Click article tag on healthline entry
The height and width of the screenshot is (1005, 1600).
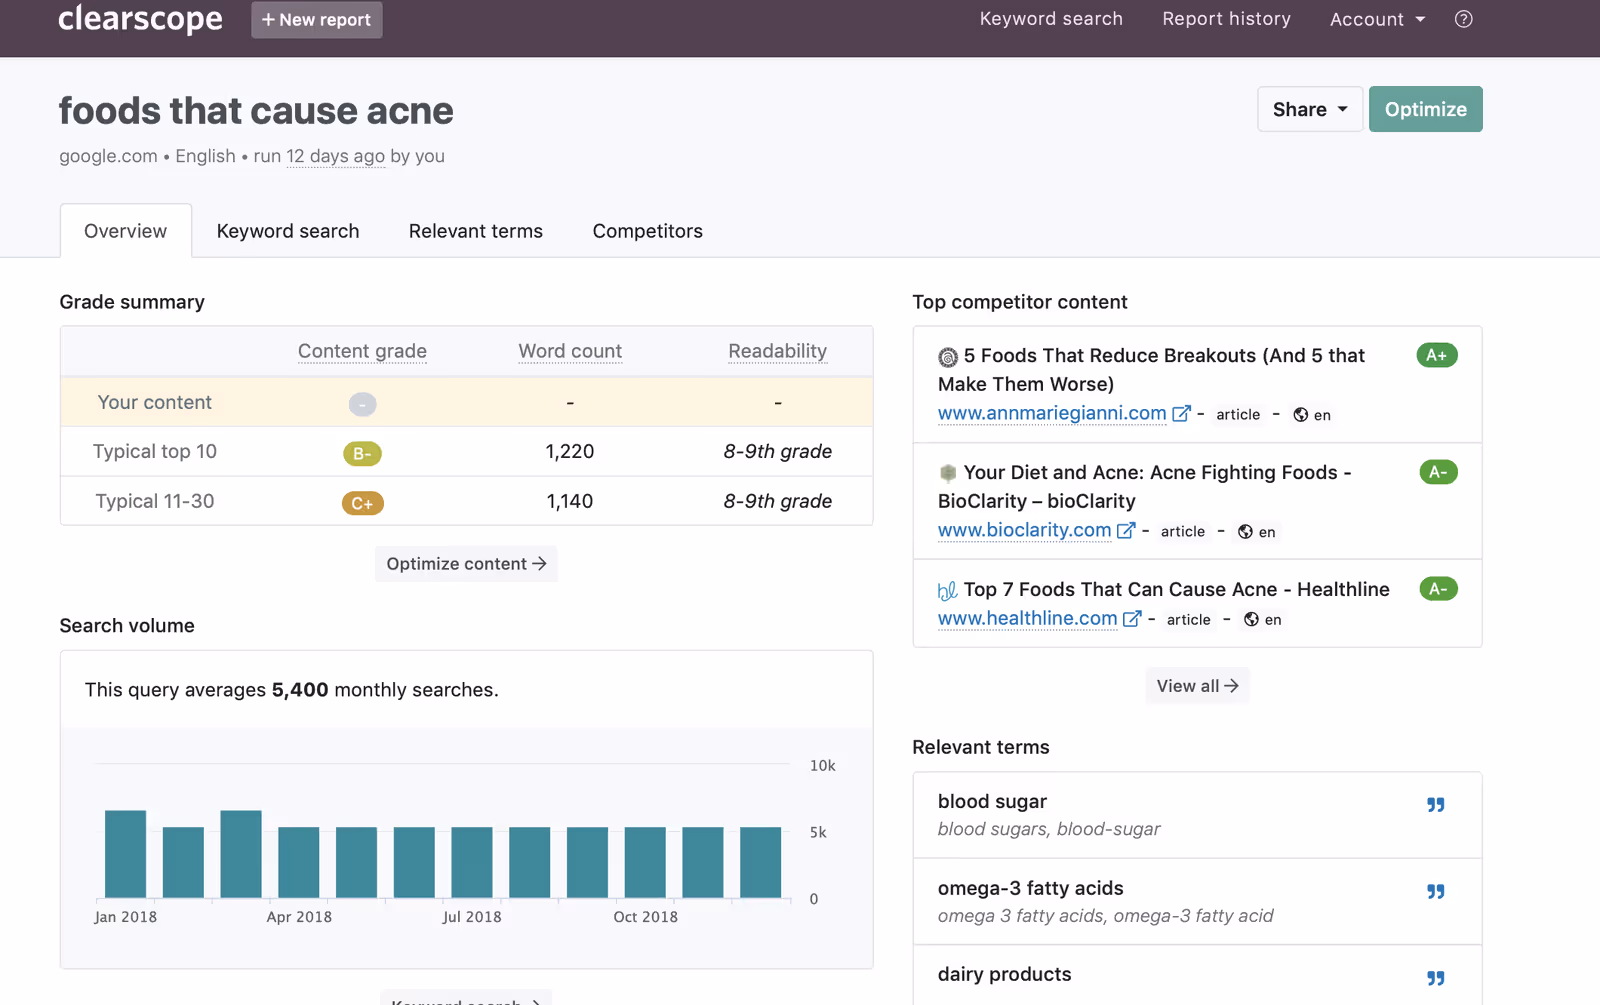coord(1188,619)
